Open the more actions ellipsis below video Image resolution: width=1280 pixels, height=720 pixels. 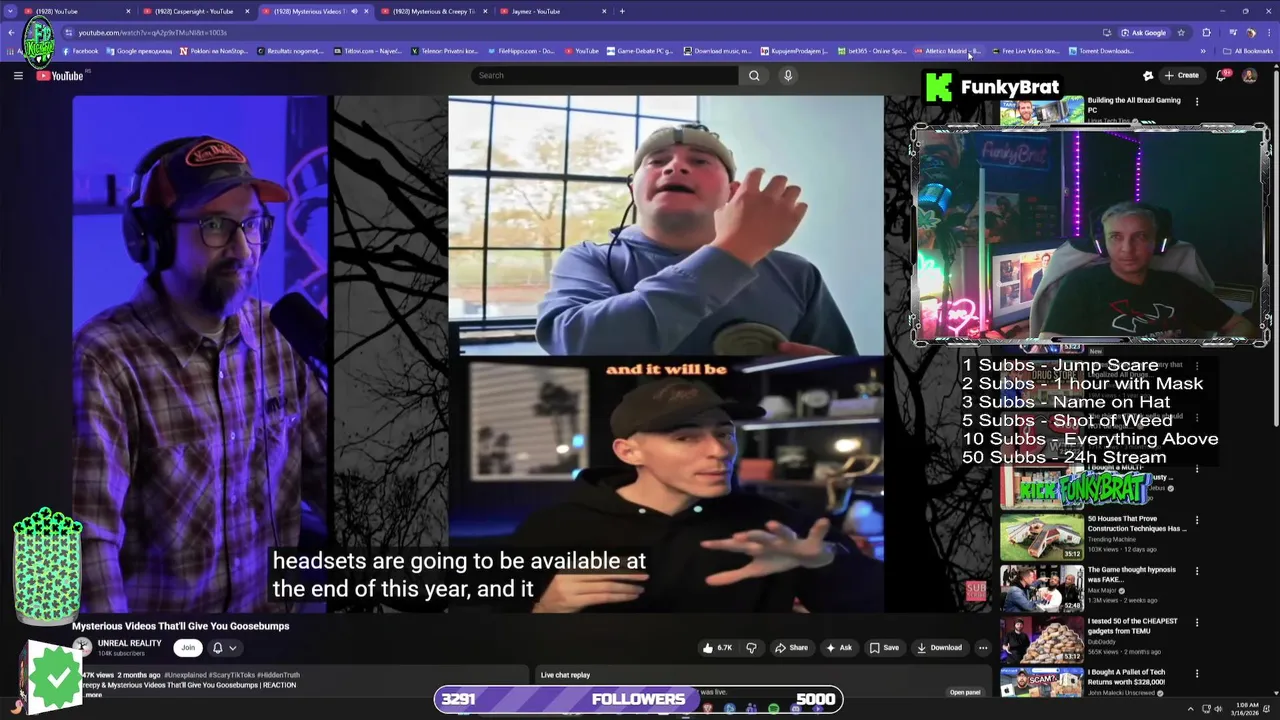tap(983, 647)
